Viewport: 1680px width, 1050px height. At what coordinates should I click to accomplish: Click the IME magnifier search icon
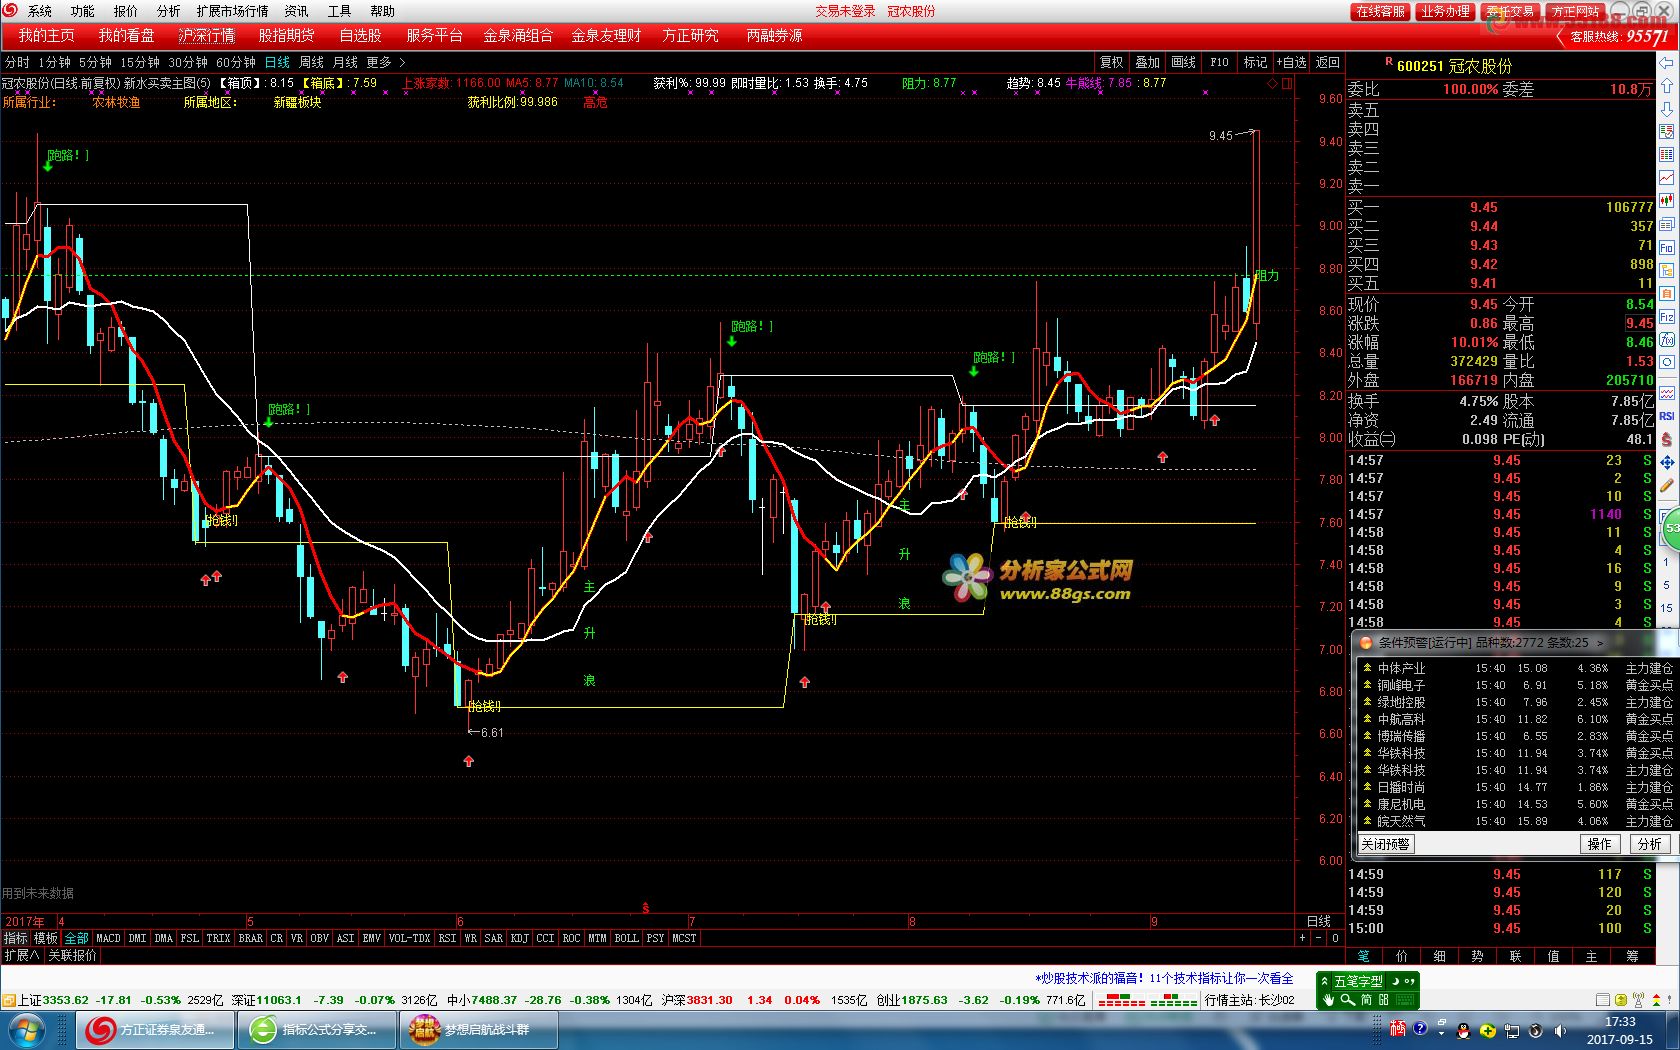point(1348,1000)
